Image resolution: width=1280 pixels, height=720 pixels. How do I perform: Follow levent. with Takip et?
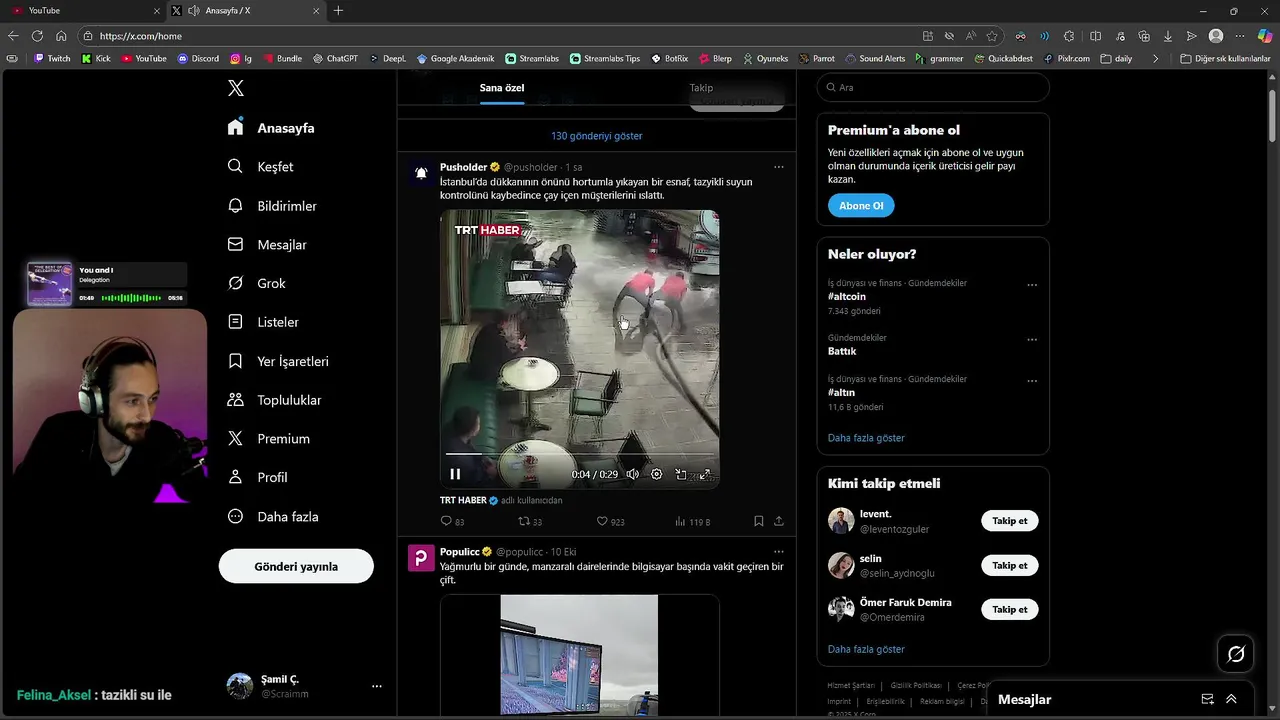(x=1010, y=521)
